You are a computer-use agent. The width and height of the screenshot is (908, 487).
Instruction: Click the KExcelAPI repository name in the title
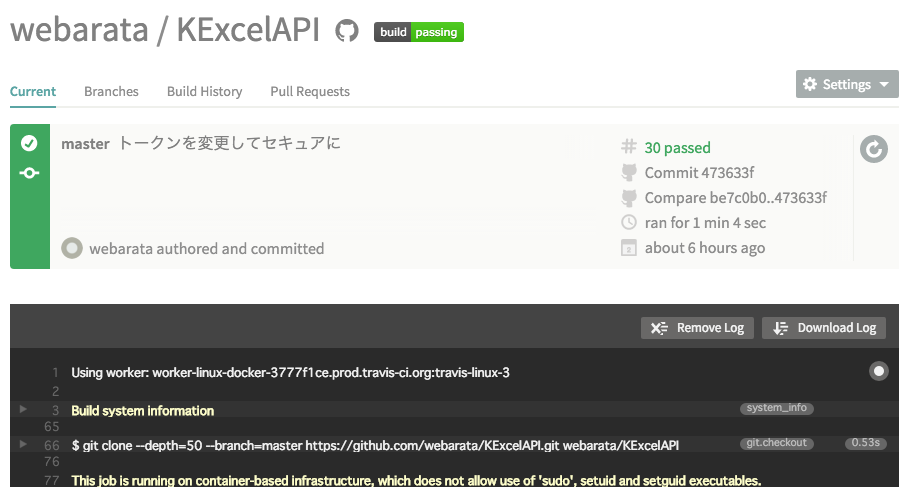click(x=248, y=30)
